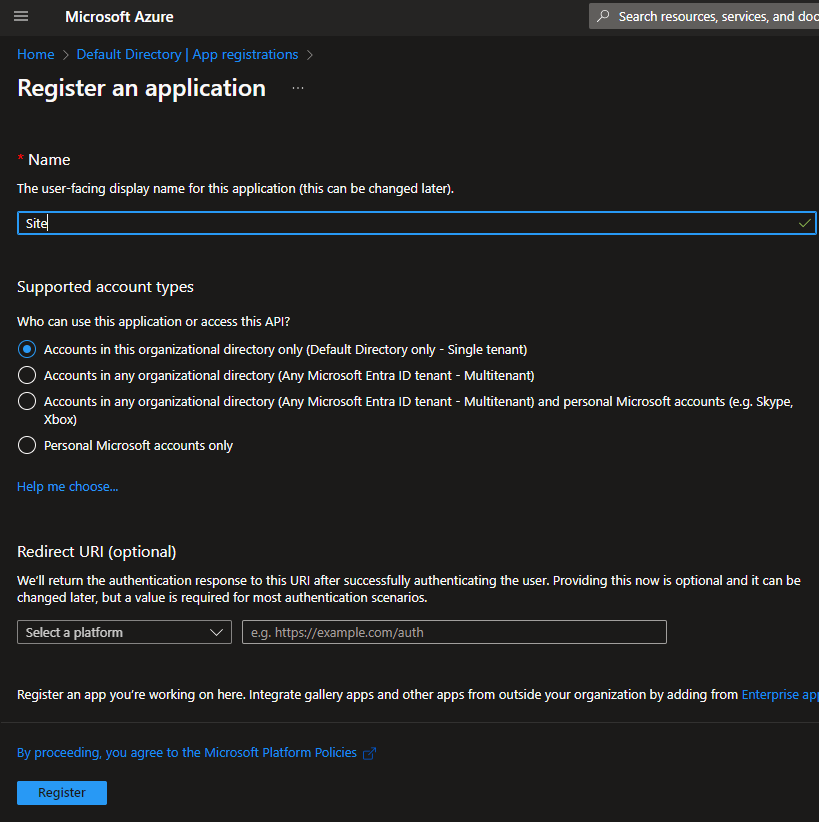The width and height of the screenshot is (819, 822).
Task: Click the green validation checkmark in Name field
Action: (804, 223)
